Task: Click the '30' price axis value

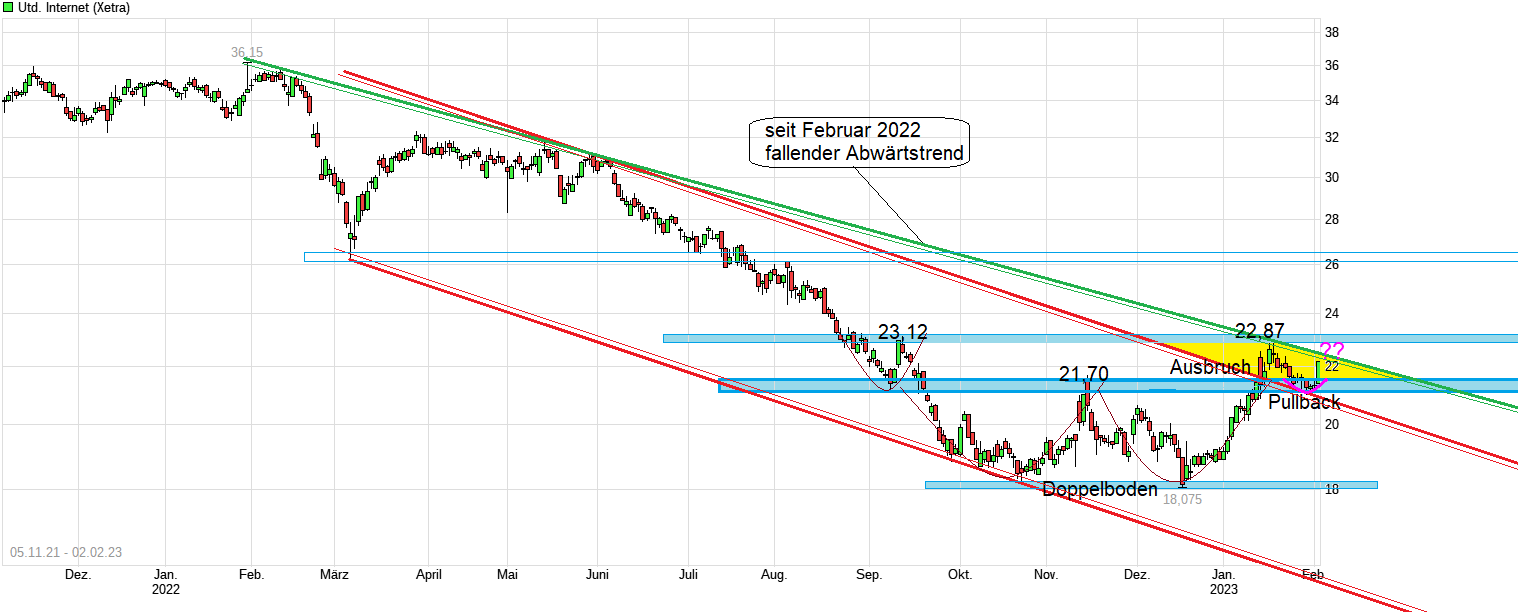Action: tap(1332, 178)
